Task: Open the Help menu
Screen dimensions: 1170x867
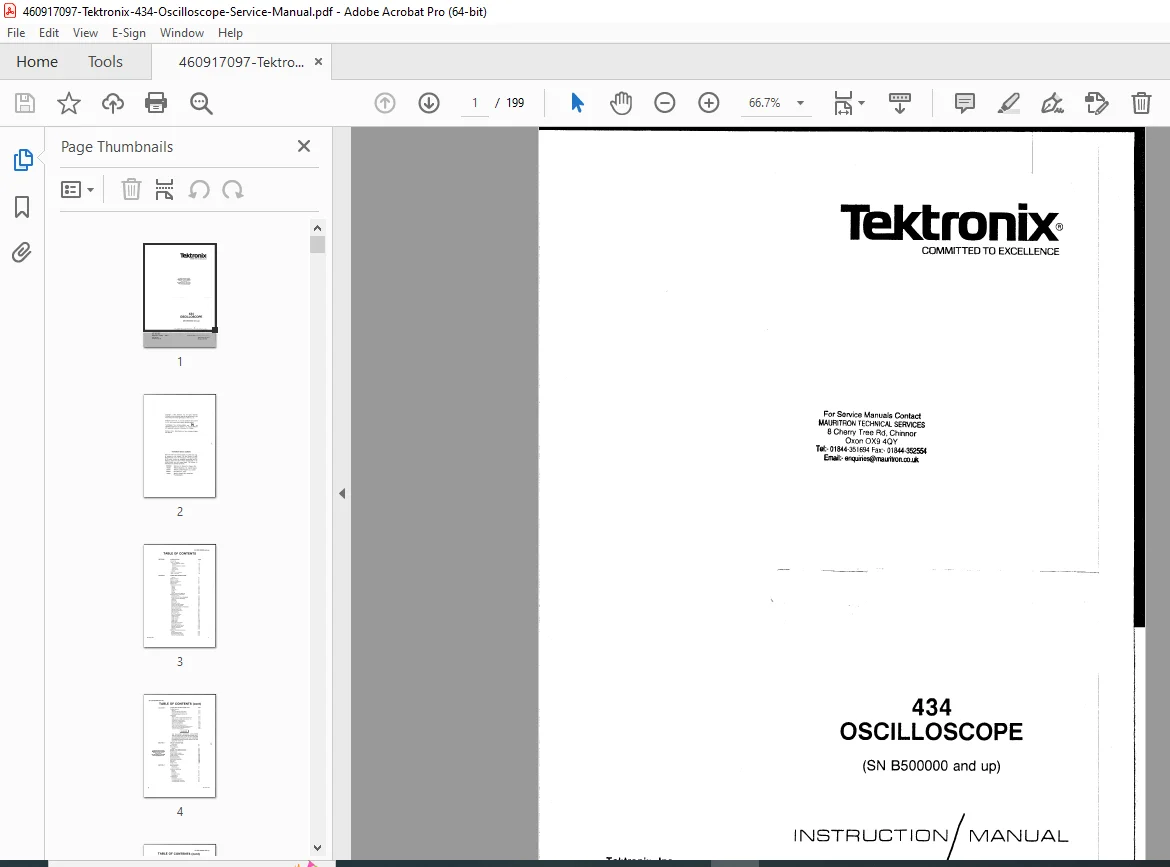Action: 230,33
